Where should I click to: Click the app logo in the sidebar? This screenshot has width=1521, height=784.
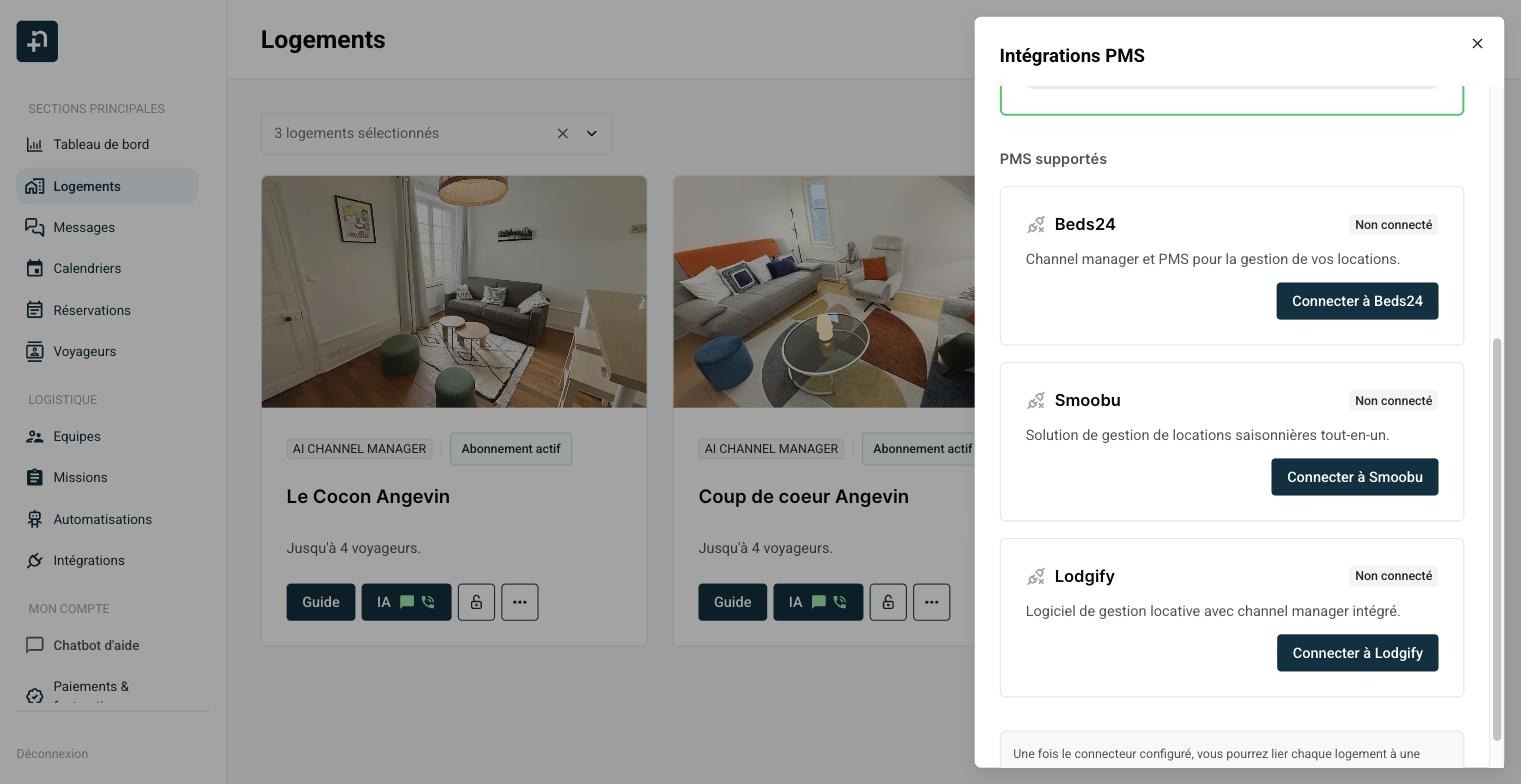37,41
